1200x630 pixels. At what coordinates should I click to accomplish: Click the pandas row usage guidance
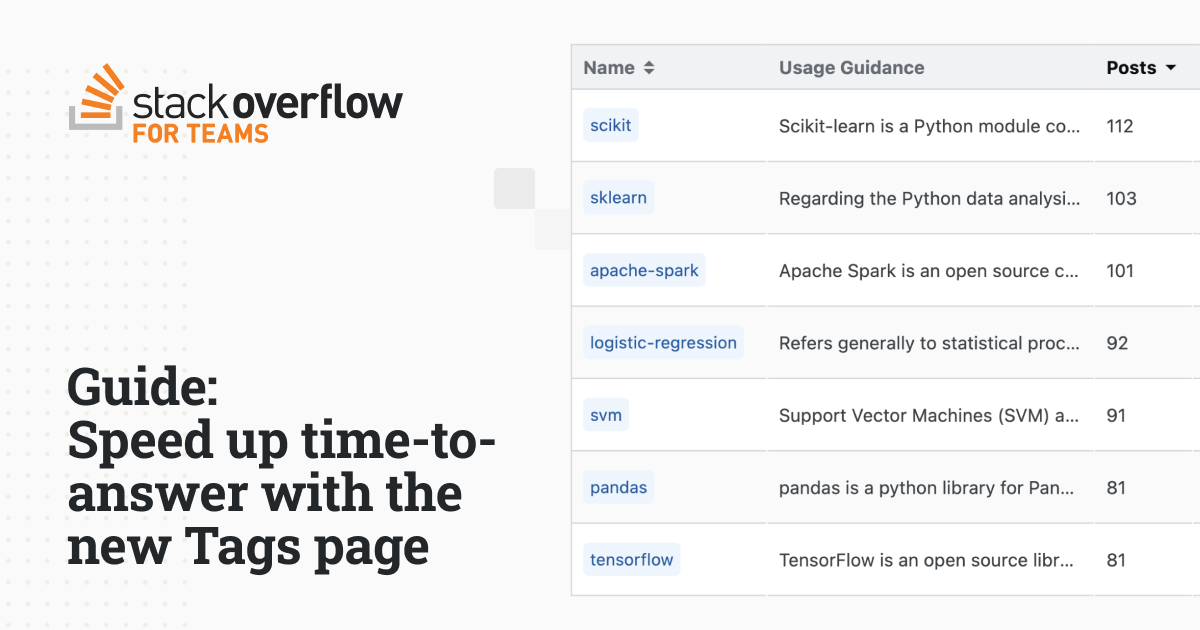click(x=929, y=487)
